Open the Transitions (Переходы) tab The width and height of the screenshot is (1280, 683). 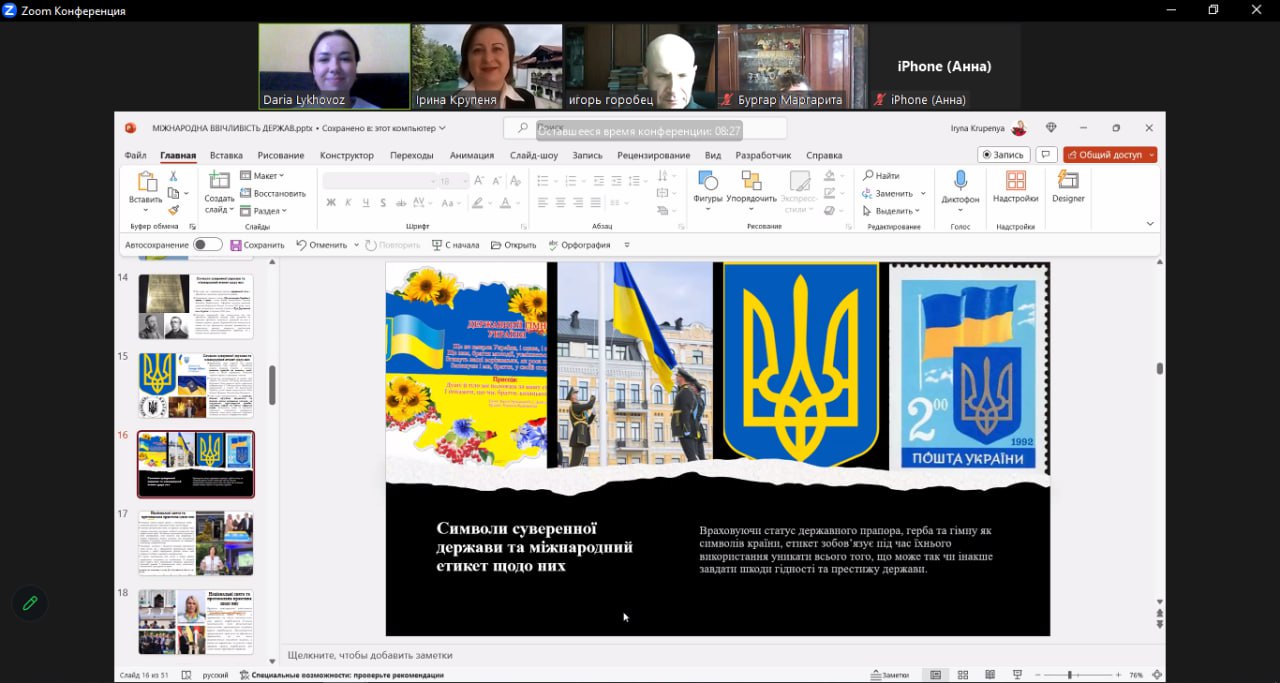click(x=412, y=155)
